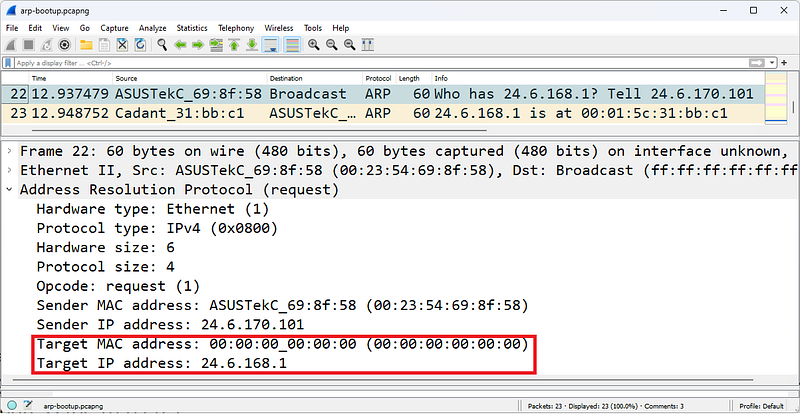Select the Hardware size: 6 field
This screenshot has height=414, width=800.
click(106, 248)
